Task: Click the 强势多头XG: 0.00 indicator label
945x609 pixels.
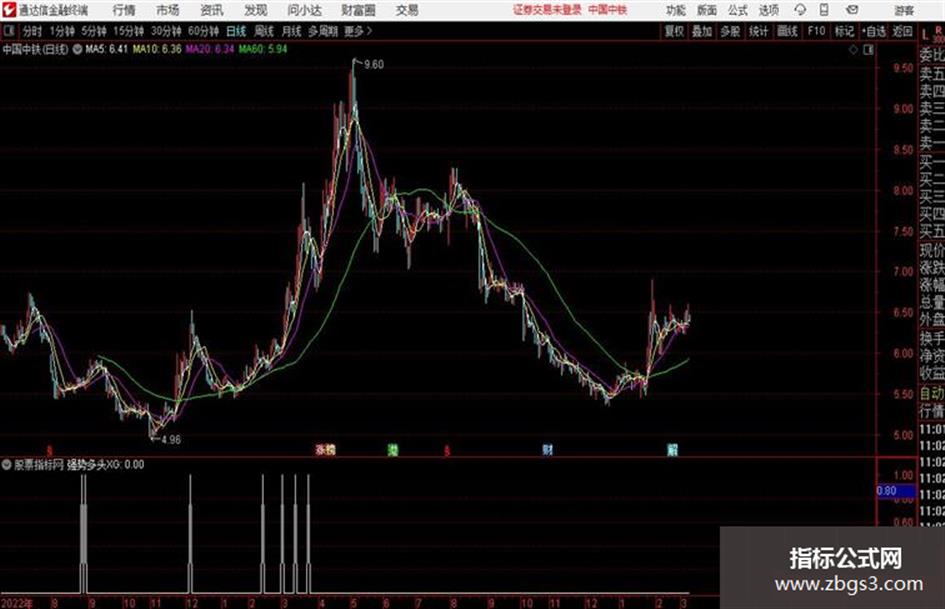Action: pyautogui.click(x=105, y=465)
